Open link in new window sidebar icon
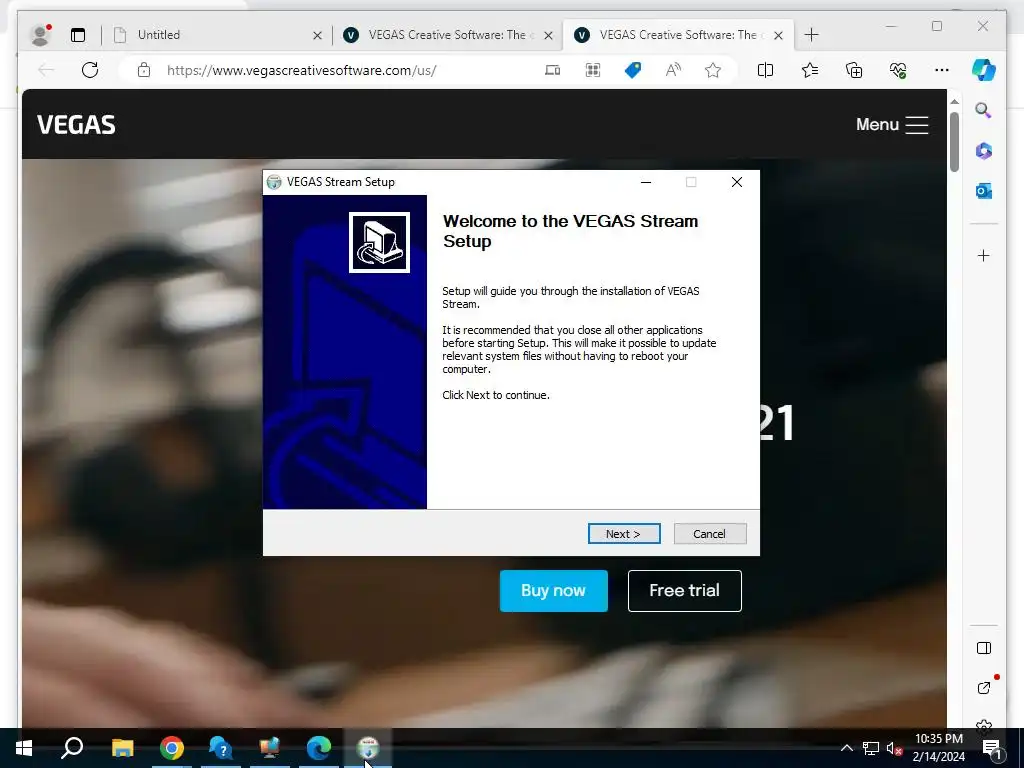1024x768 pixels. (984, 688)
